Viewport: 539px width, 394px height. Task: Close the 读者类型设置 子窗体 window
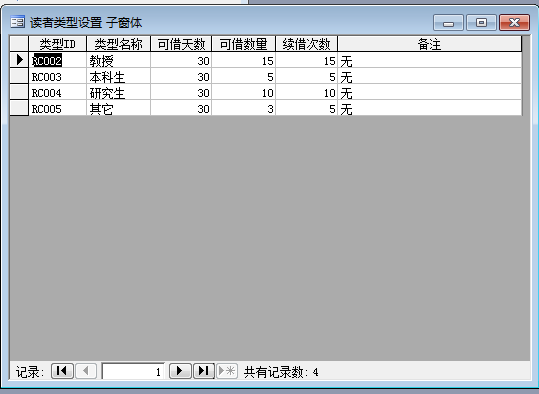514,23
